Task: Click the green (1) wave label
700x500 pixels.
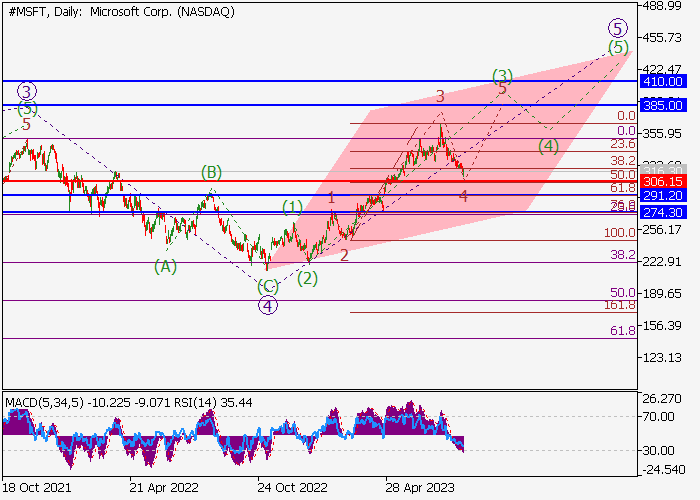Action: pyautogui.click(x=292, y=207)
